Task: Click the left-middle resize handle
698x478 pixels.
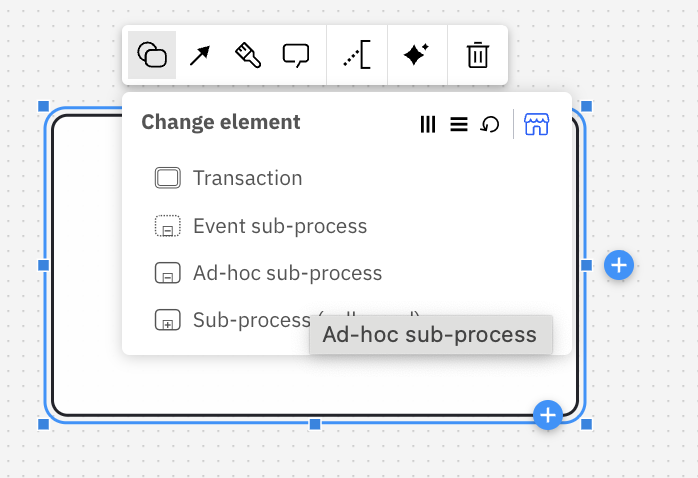Action: click(x=43, y=265)
